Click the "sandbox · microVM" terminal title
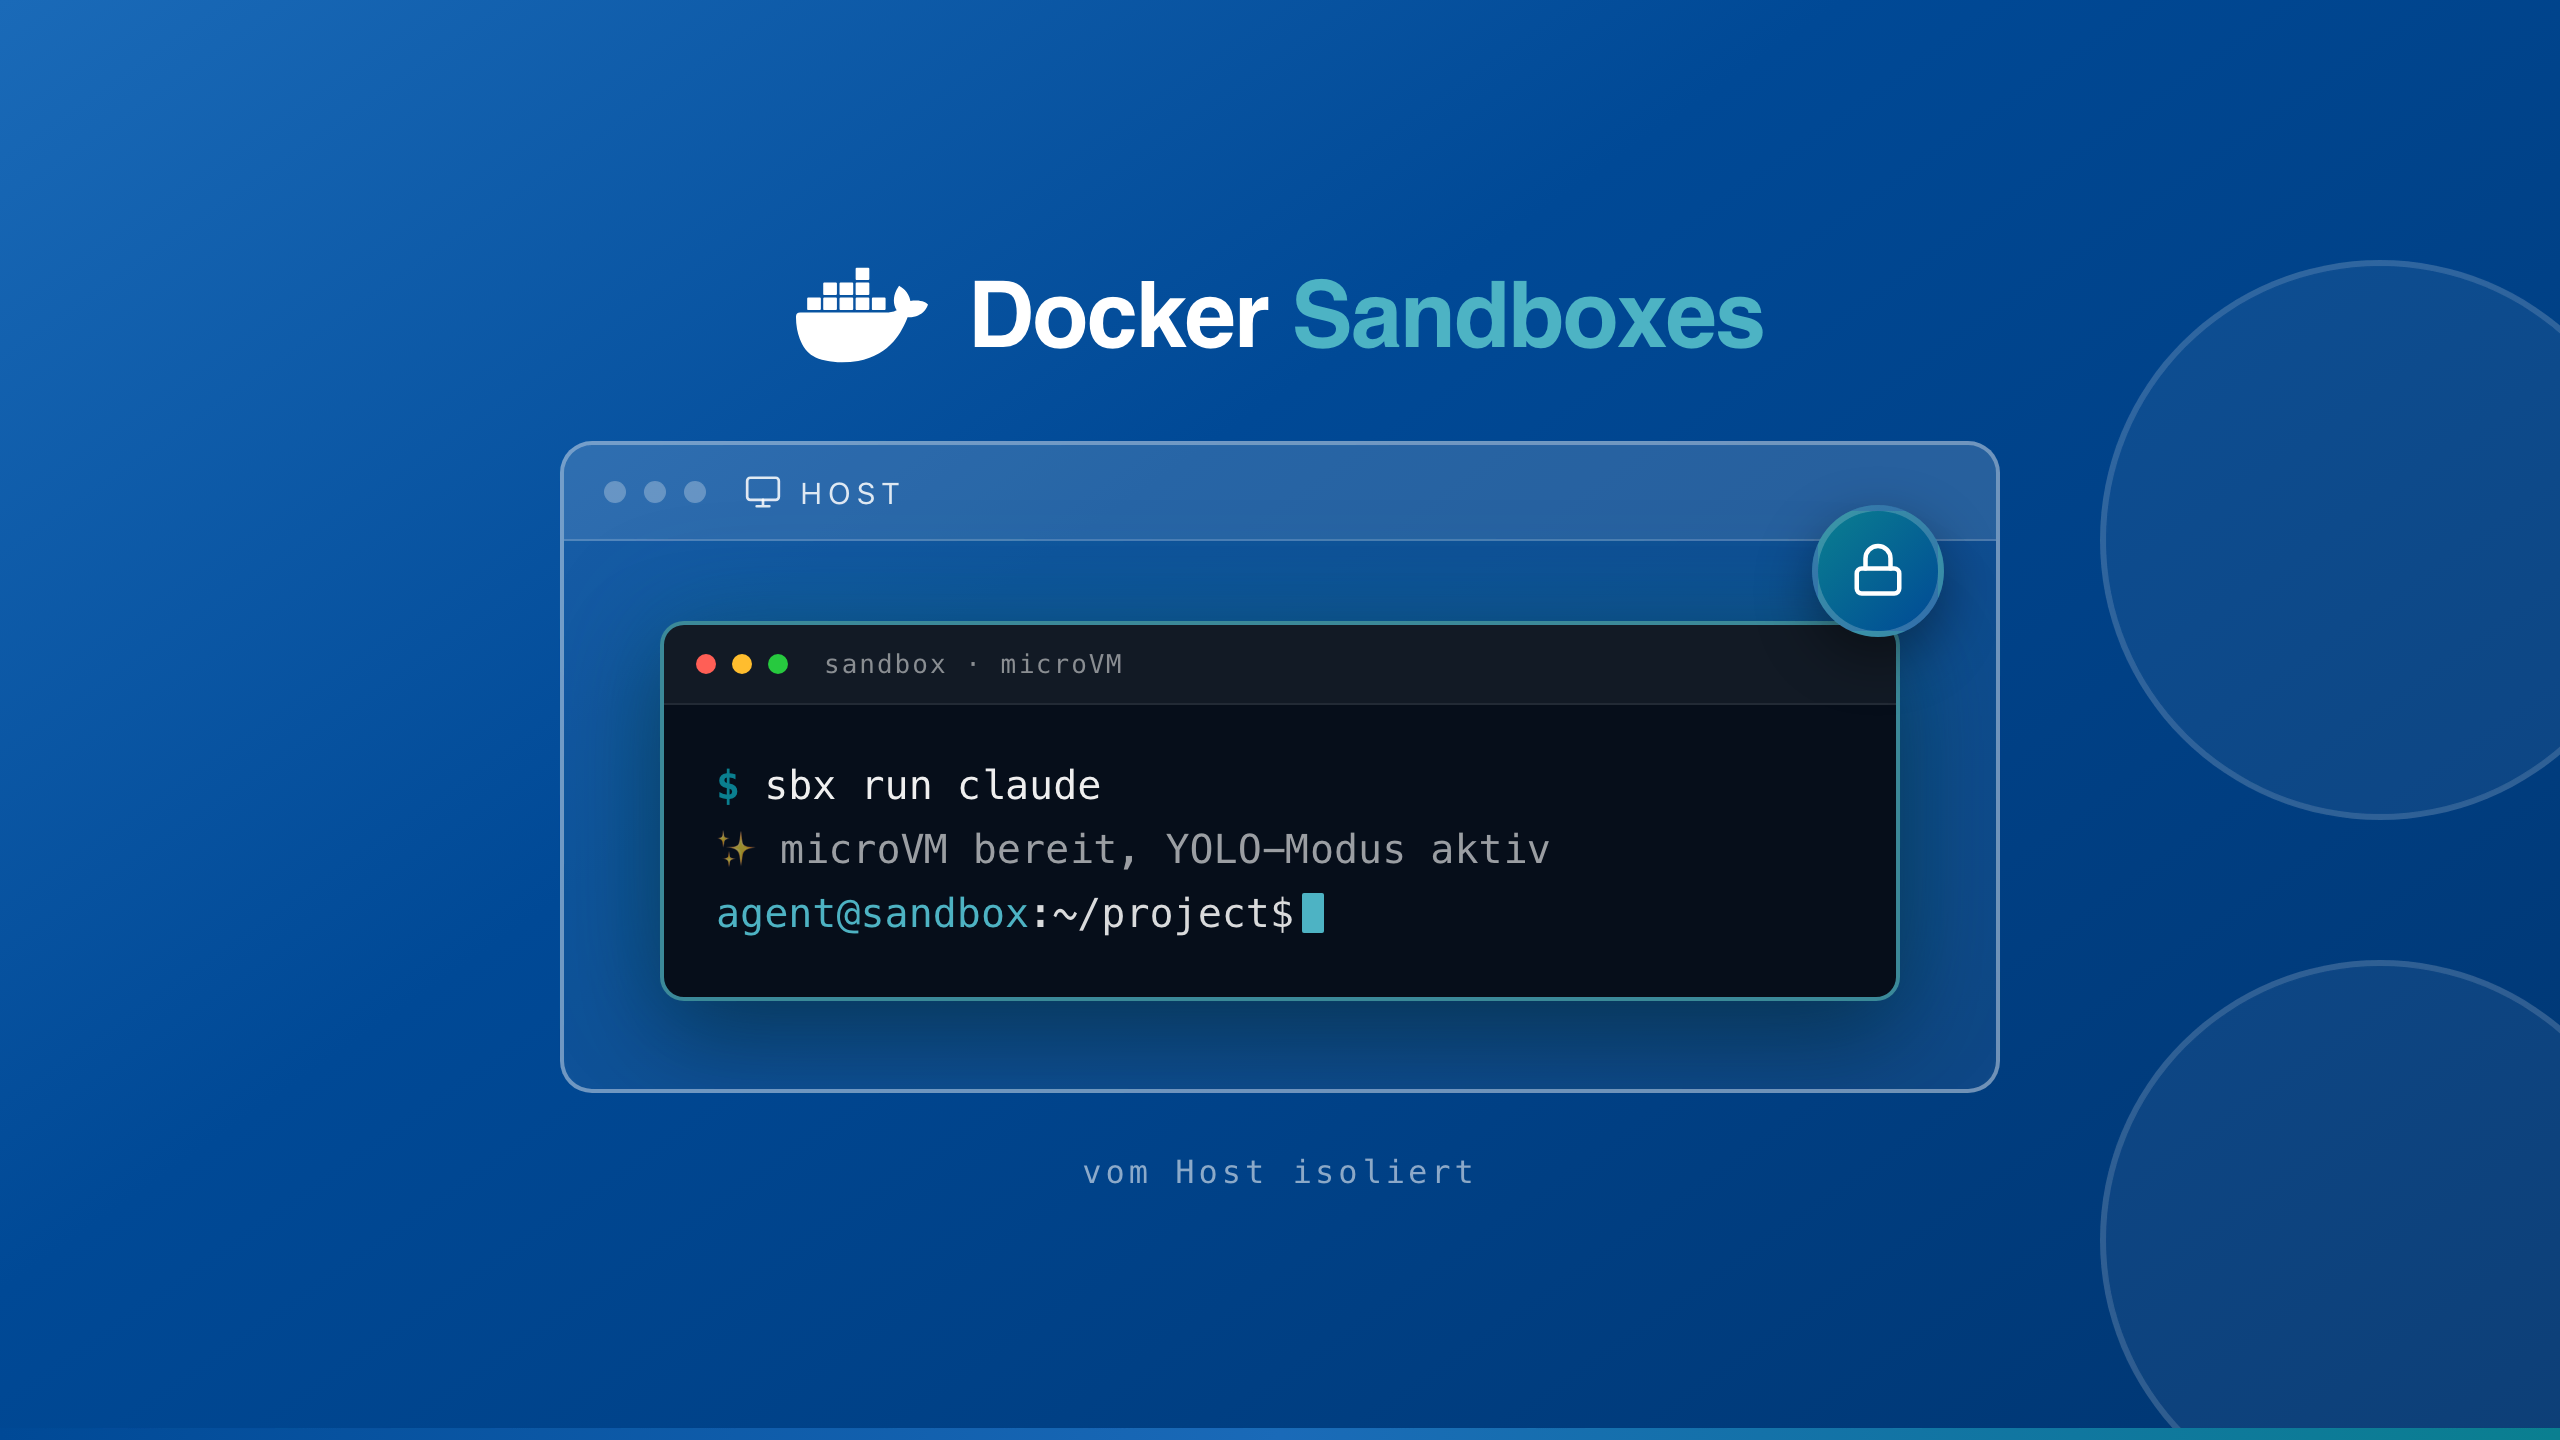The image size is (2560, 1440). (x=973, y=664)
